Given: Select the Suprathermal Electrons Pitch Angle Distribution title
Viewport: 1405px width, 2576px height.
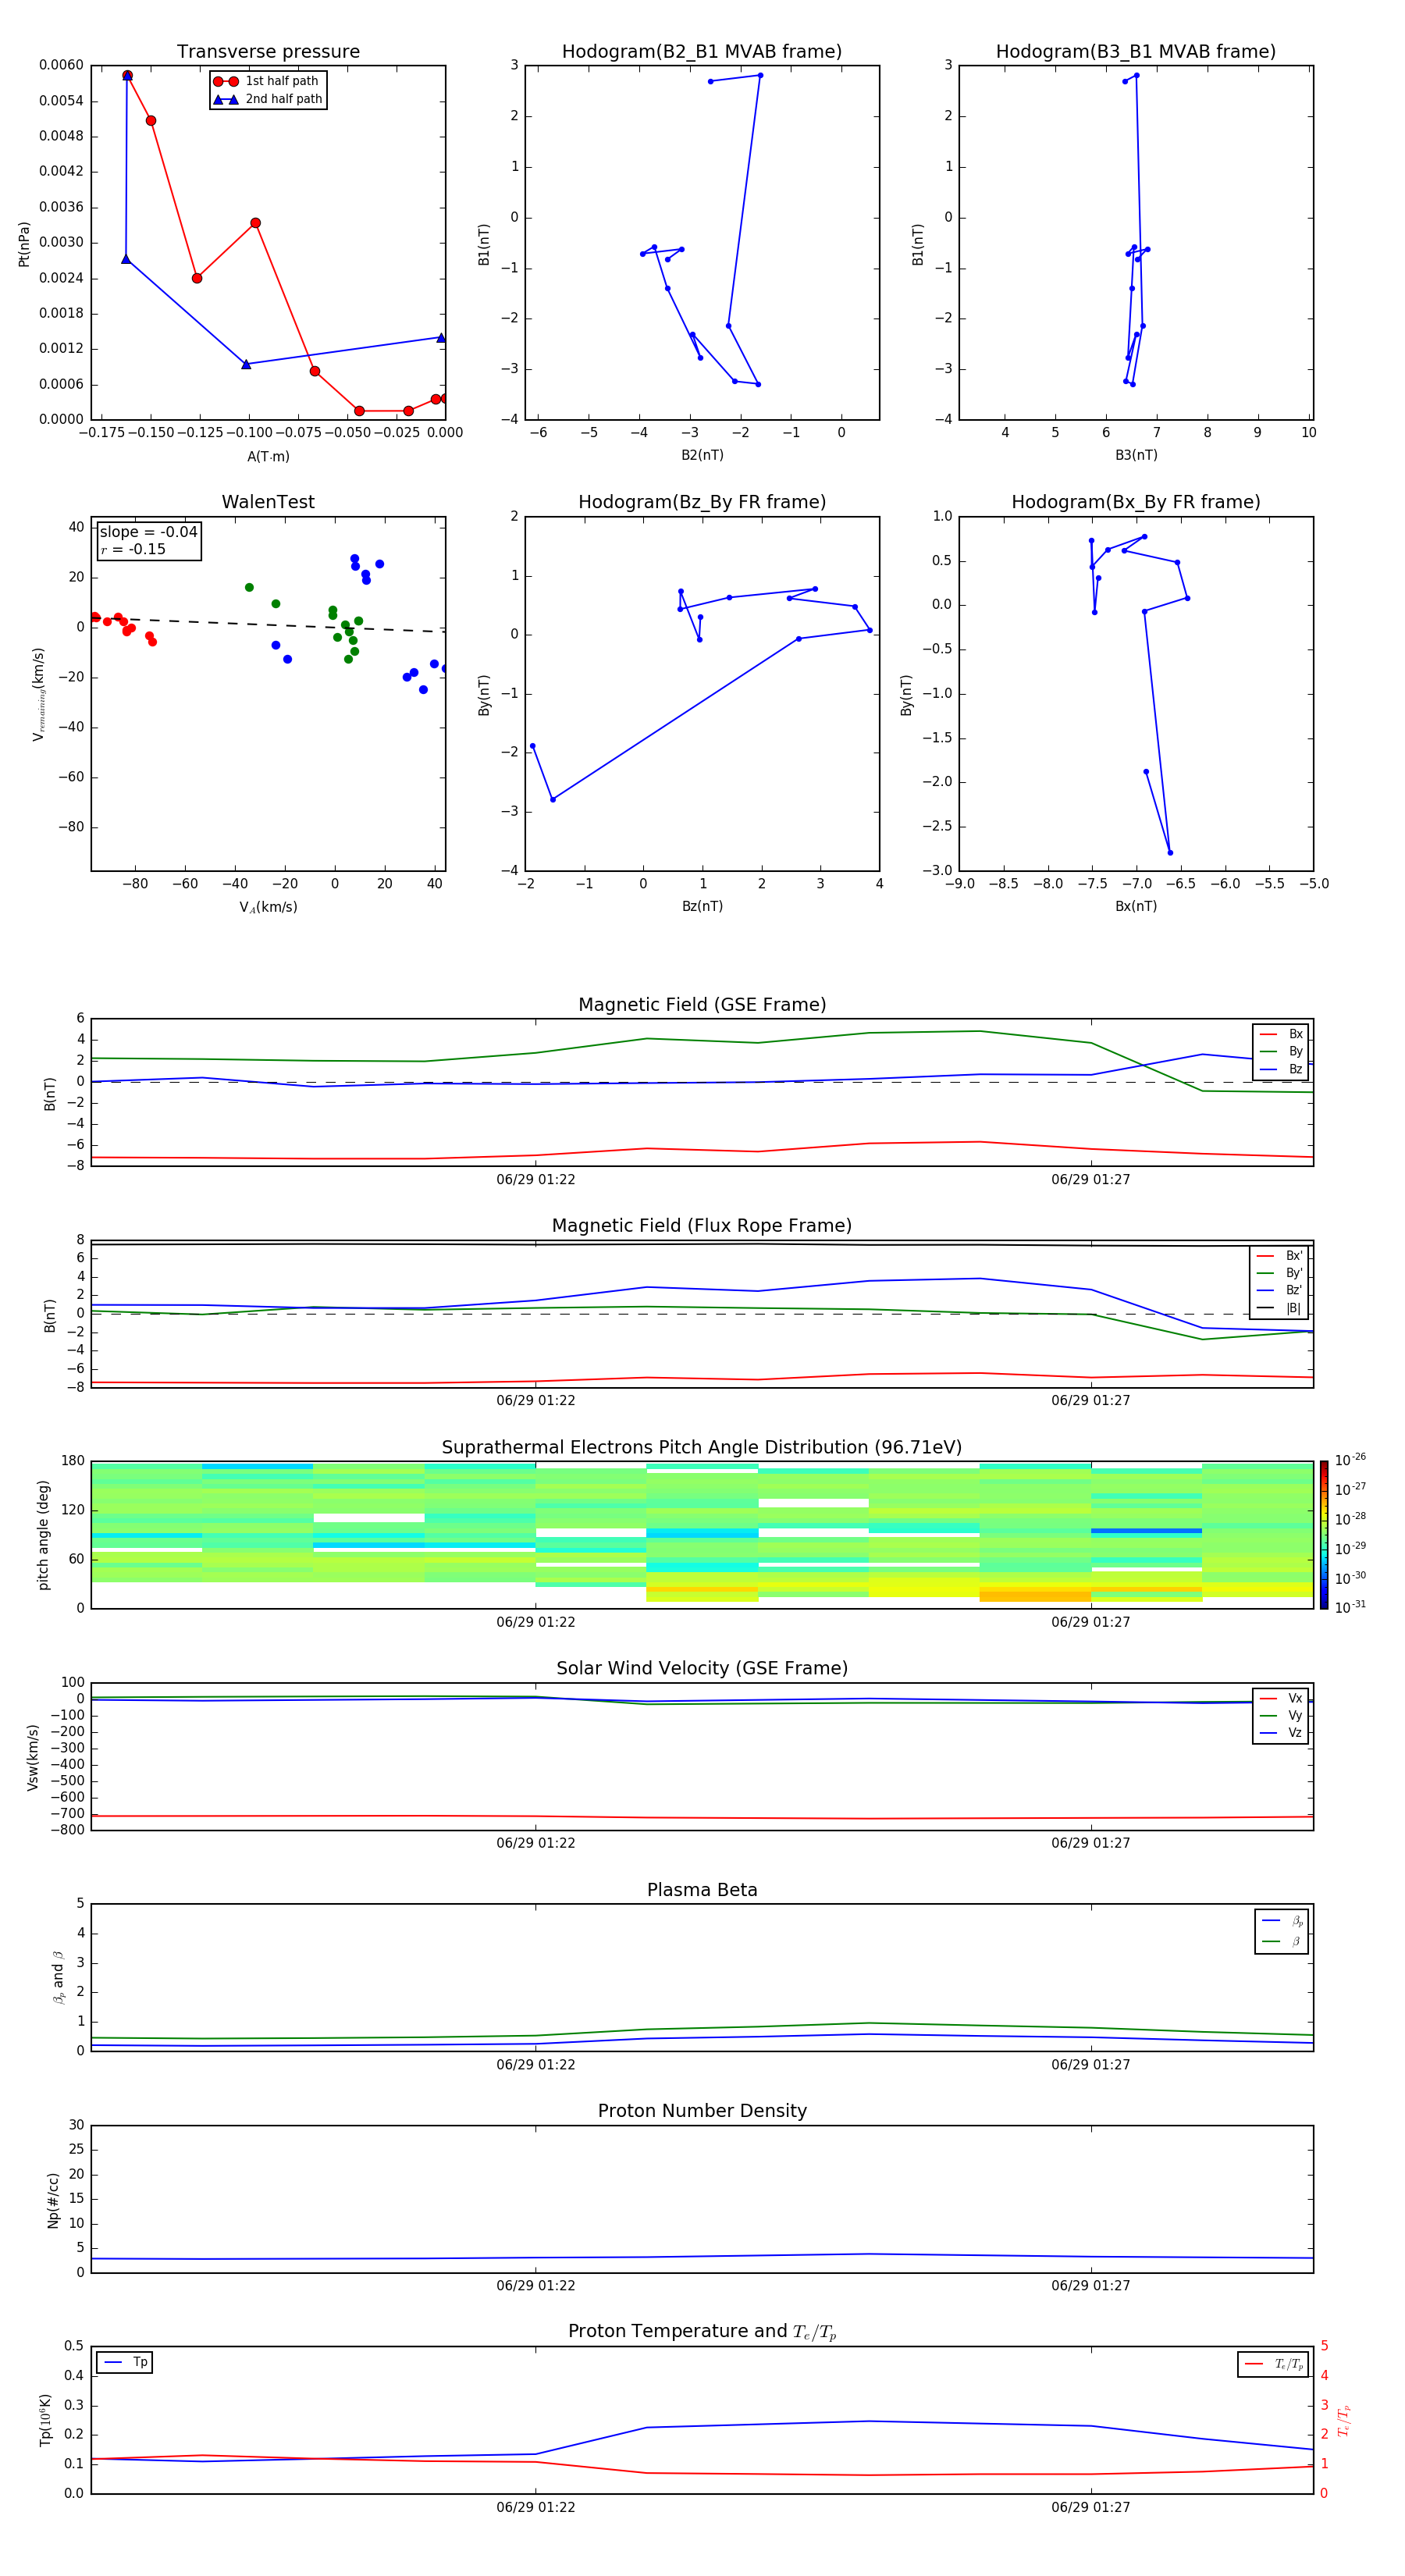Looking at the screenshot, I should coord(702,1448).
